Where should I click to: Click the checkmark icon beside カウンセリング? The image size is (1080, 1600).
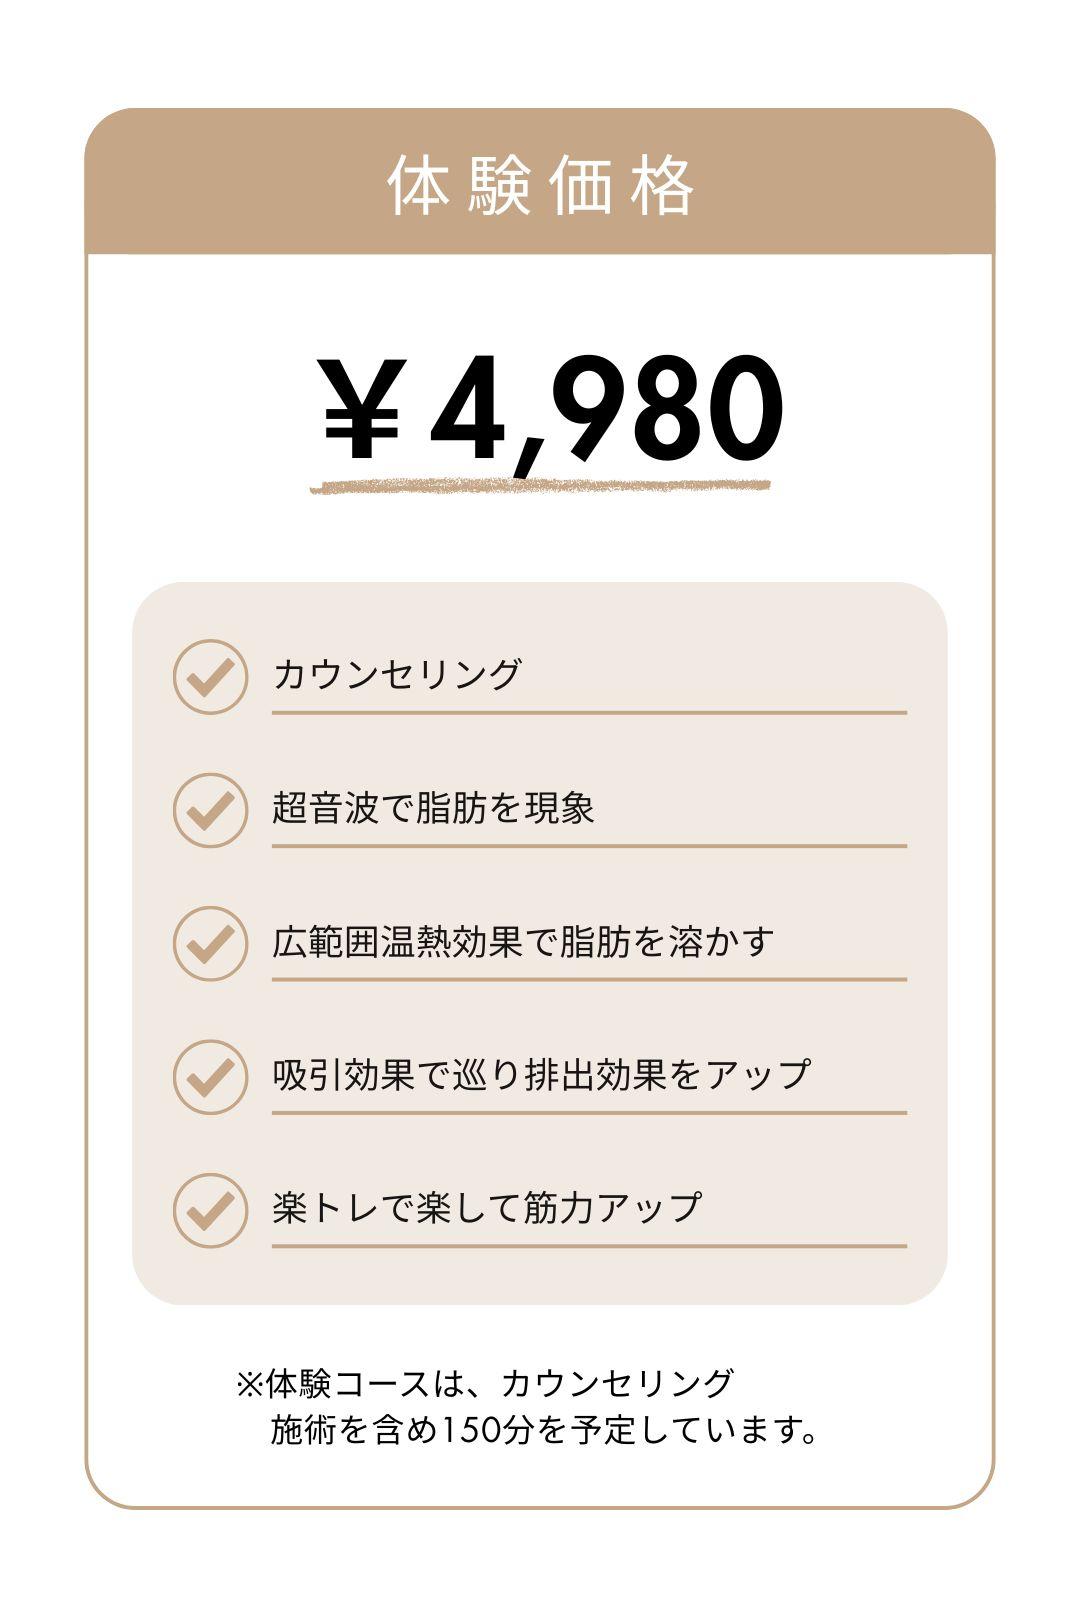[210, 677]
